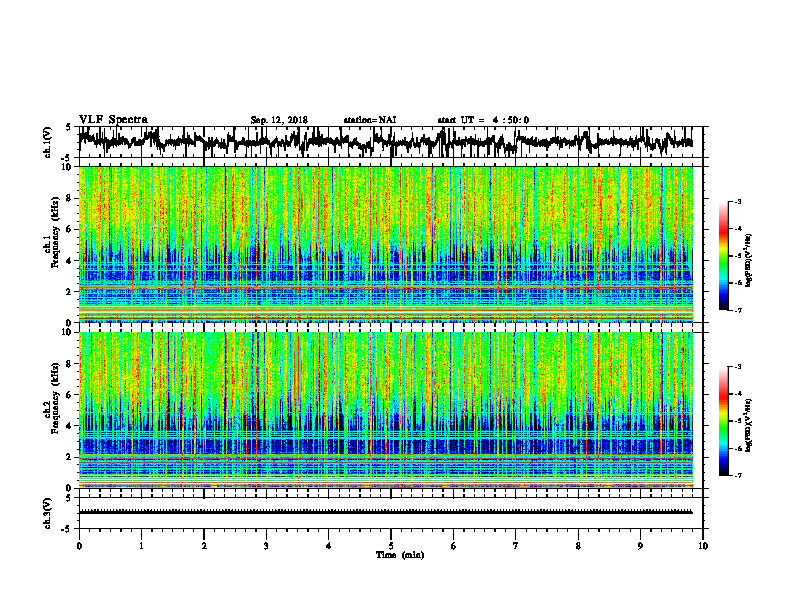Click the "start UT = 4:50:0" text
The width and height of the screenshot is (792, 612).
tap(483, 120)
